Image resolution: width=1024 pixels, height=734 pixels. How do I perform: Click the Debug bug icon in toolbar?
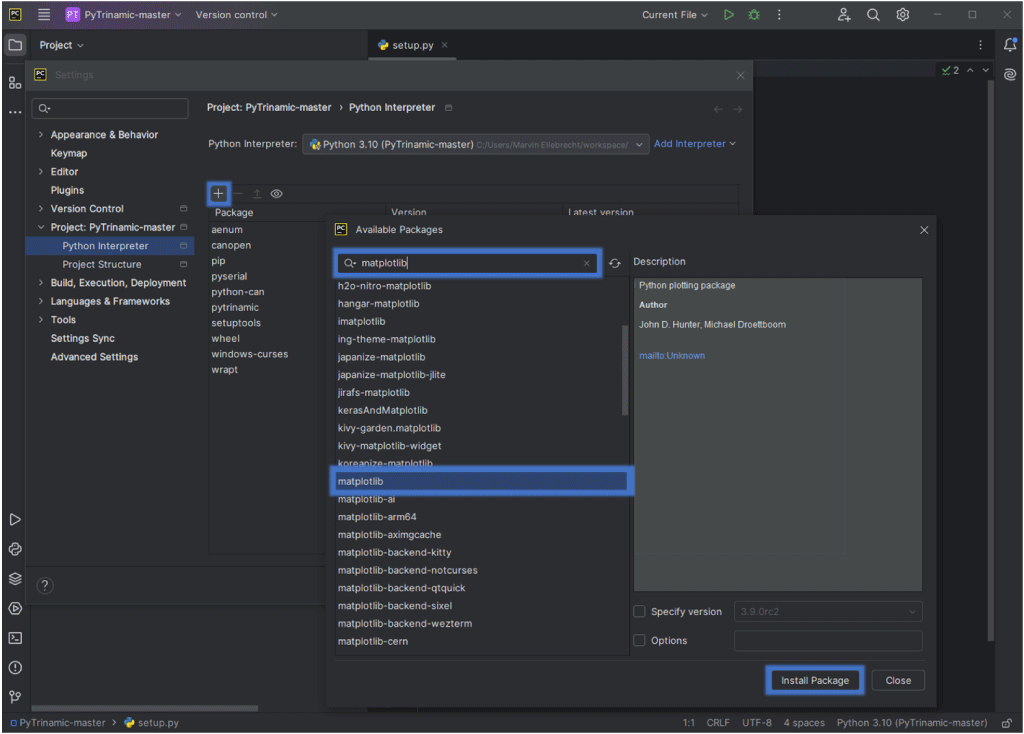[x=754, y=15]
